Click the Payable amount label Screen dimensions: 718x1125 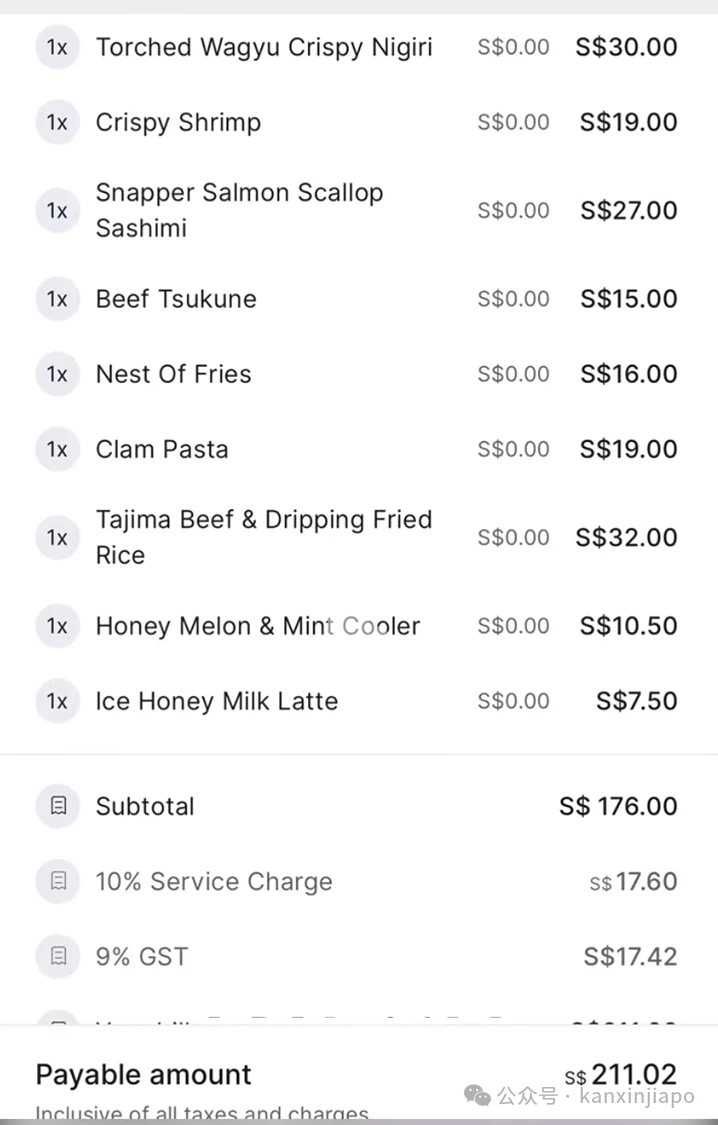[x=143, y=1075]
